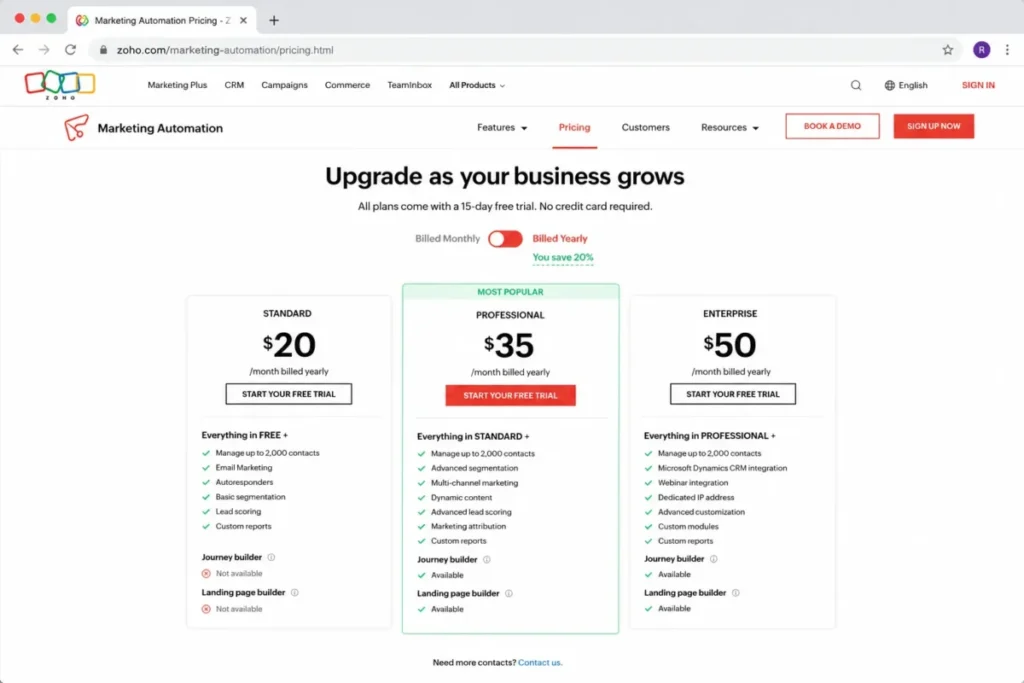Click info icon beside Professional Journey builder
Viewport: 1024px width, 683px height.
tap(487, 560)
